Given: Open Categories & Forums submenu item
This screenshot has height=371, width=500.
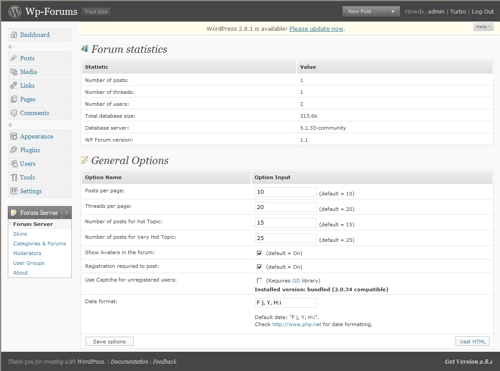Looking at the screenshot, I should coord(39,244).
